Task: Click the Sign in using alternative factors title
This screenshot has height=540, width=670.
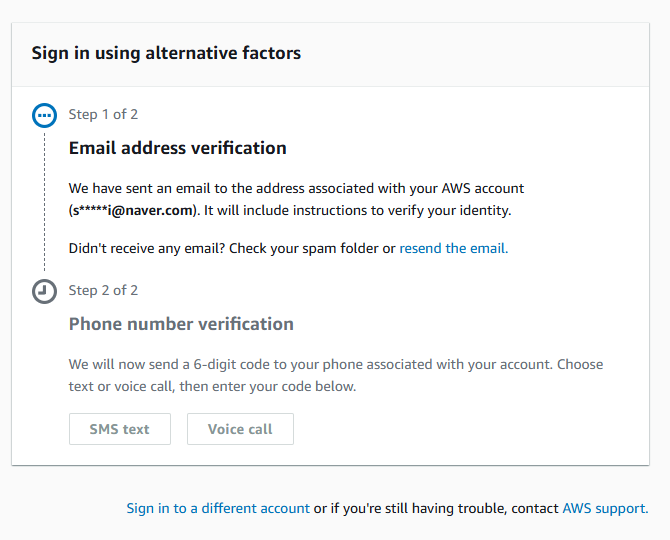Action: pyautogui.click(x=166, y=53)
